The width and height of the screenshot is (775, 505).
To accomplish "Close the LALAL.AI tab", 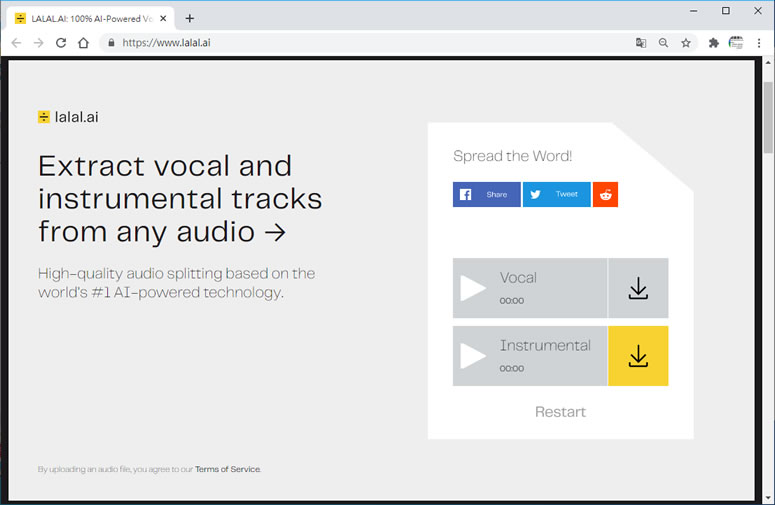I will click(x=163, y=18).
